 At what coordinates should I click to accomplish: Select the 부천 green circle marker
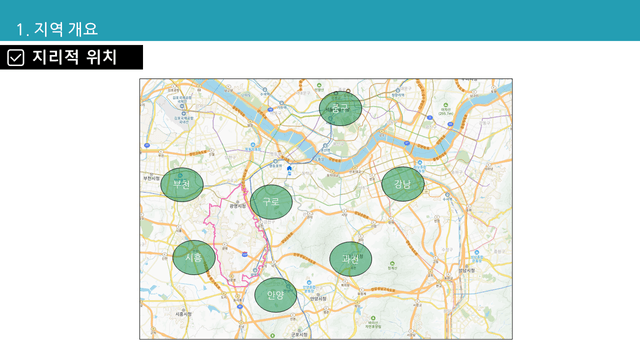[x=182, y=184]
